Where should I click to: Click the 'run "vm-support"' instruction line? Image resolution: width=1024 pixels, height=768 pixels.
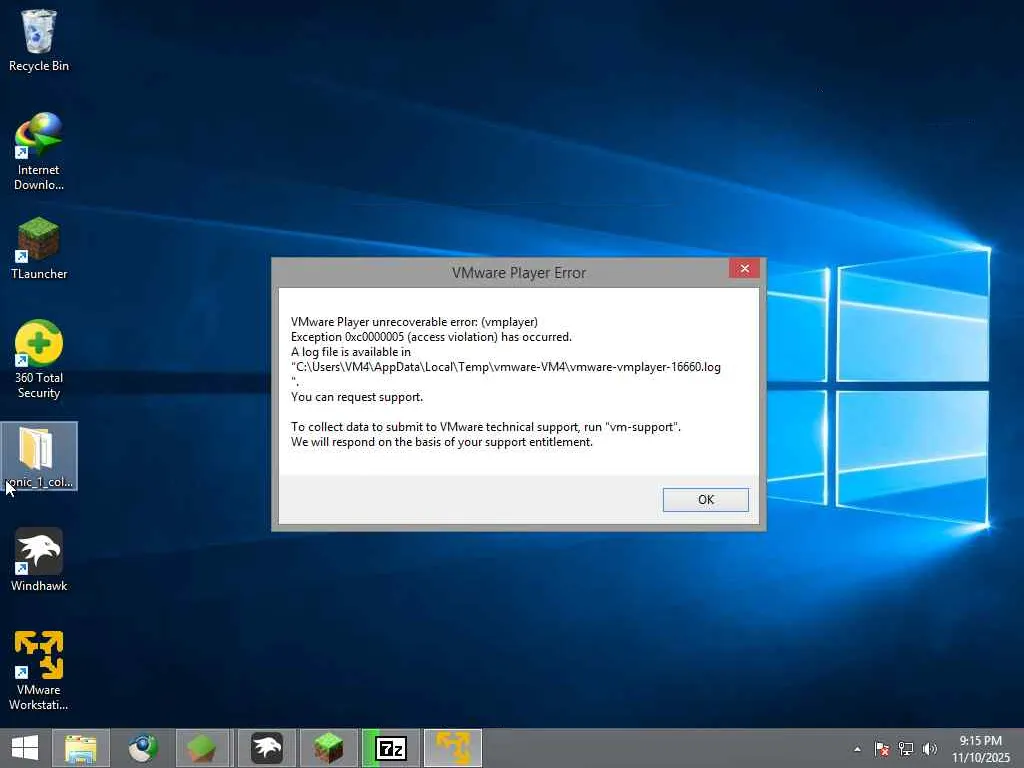[485, 427]
